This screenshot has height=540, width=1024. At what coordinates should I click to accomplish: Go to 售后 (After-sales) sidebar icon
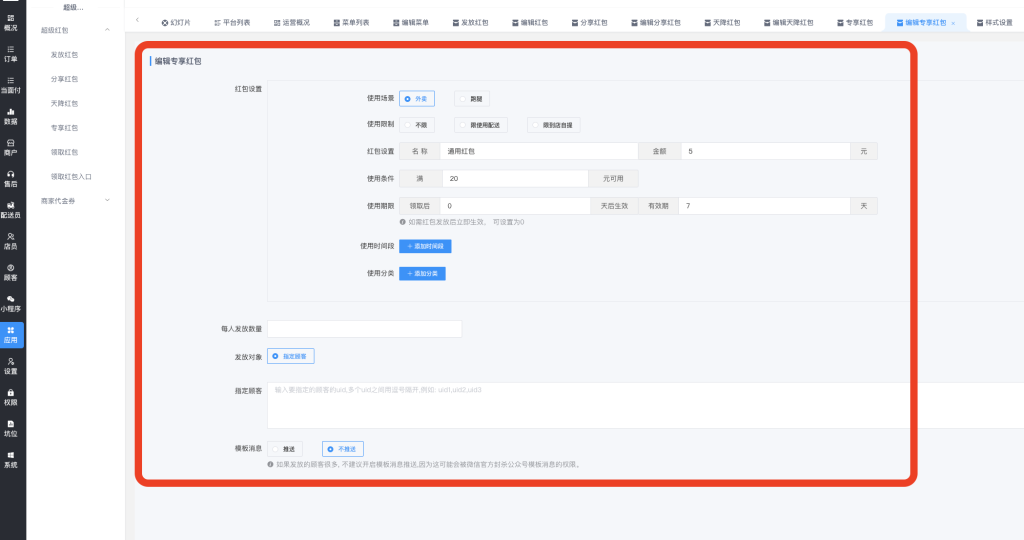(x=11, y=178)
